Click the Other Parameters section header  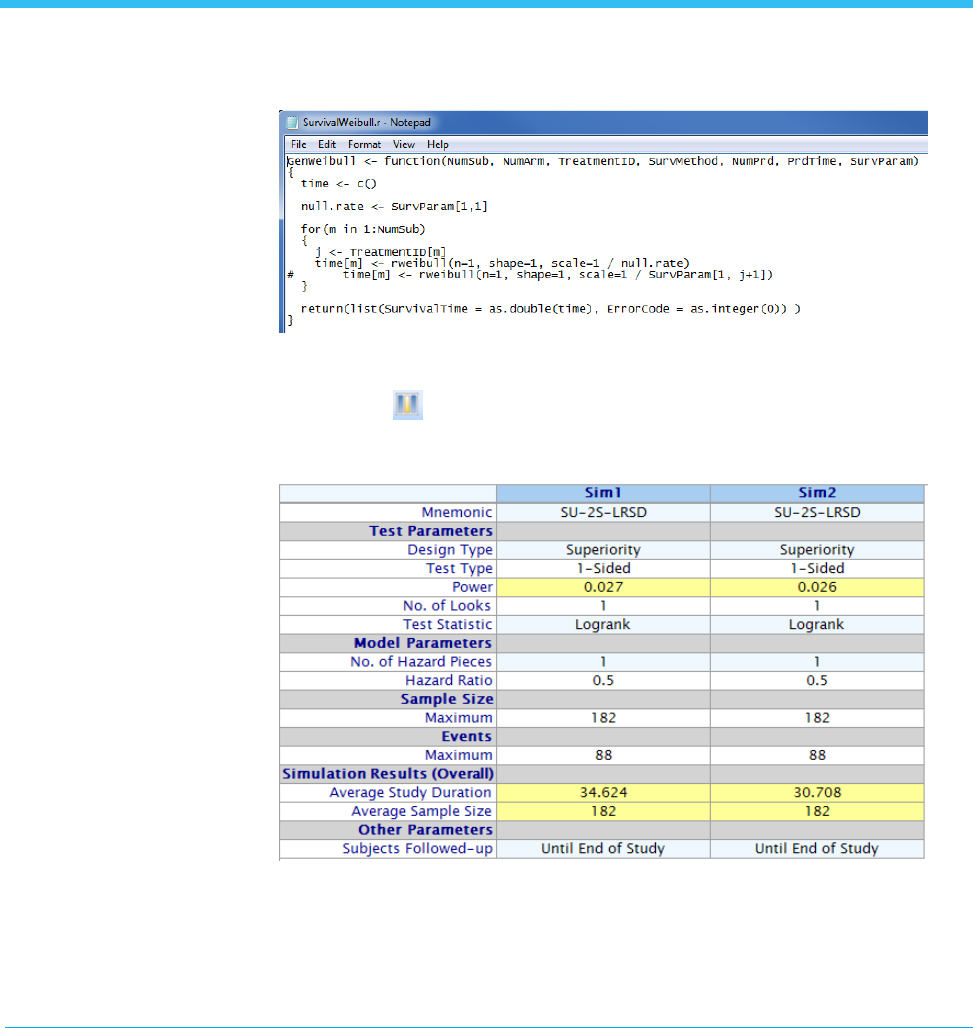point(426,830)
